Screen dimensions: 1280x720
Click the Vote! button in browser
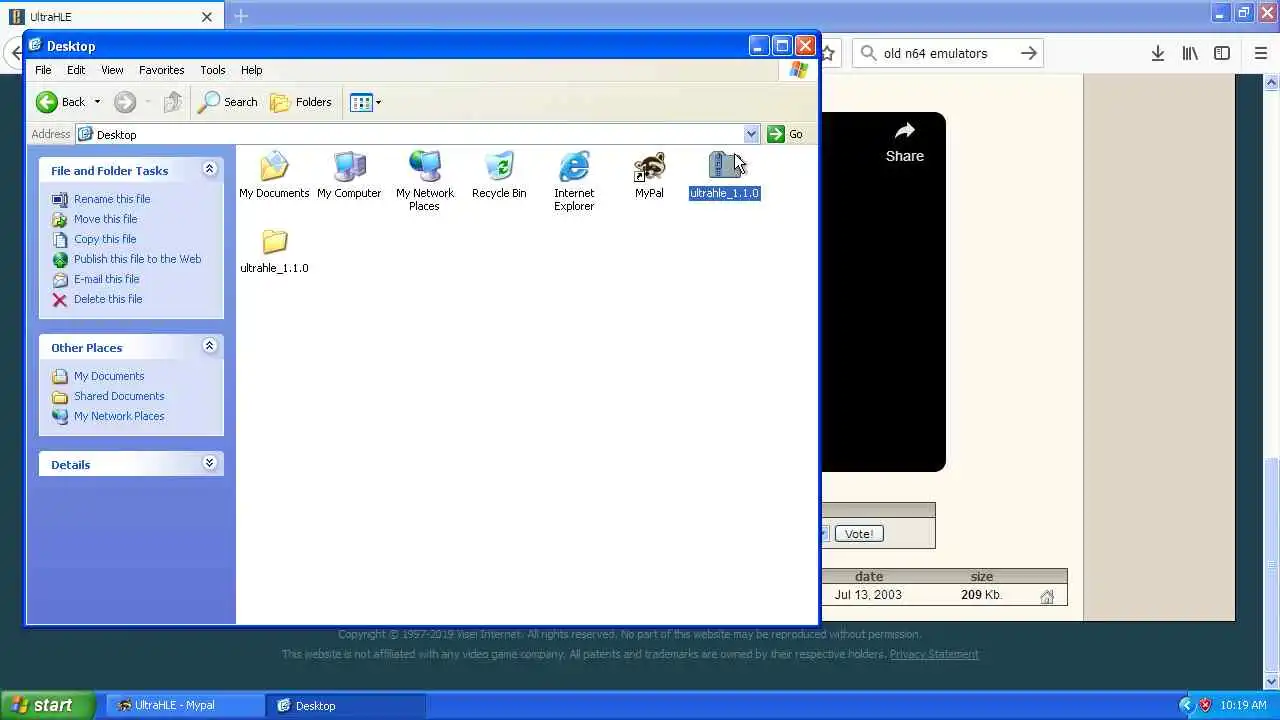859,534
